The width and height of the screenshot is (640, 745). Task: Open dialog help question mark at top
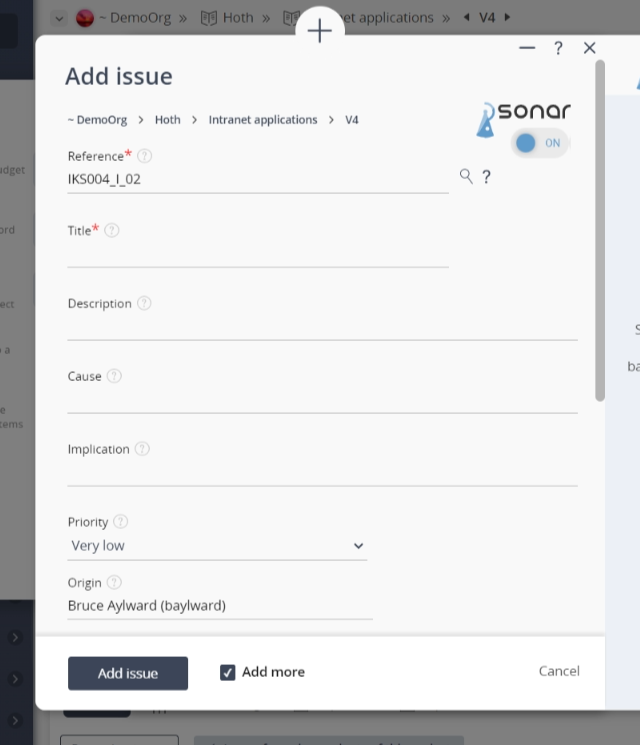click(x=558, y=48)
